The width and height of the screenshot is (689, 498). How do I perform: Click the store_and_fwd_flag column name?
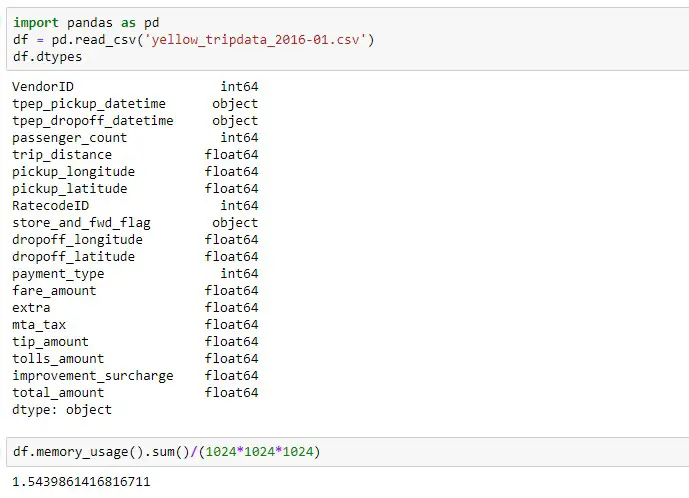81,223
